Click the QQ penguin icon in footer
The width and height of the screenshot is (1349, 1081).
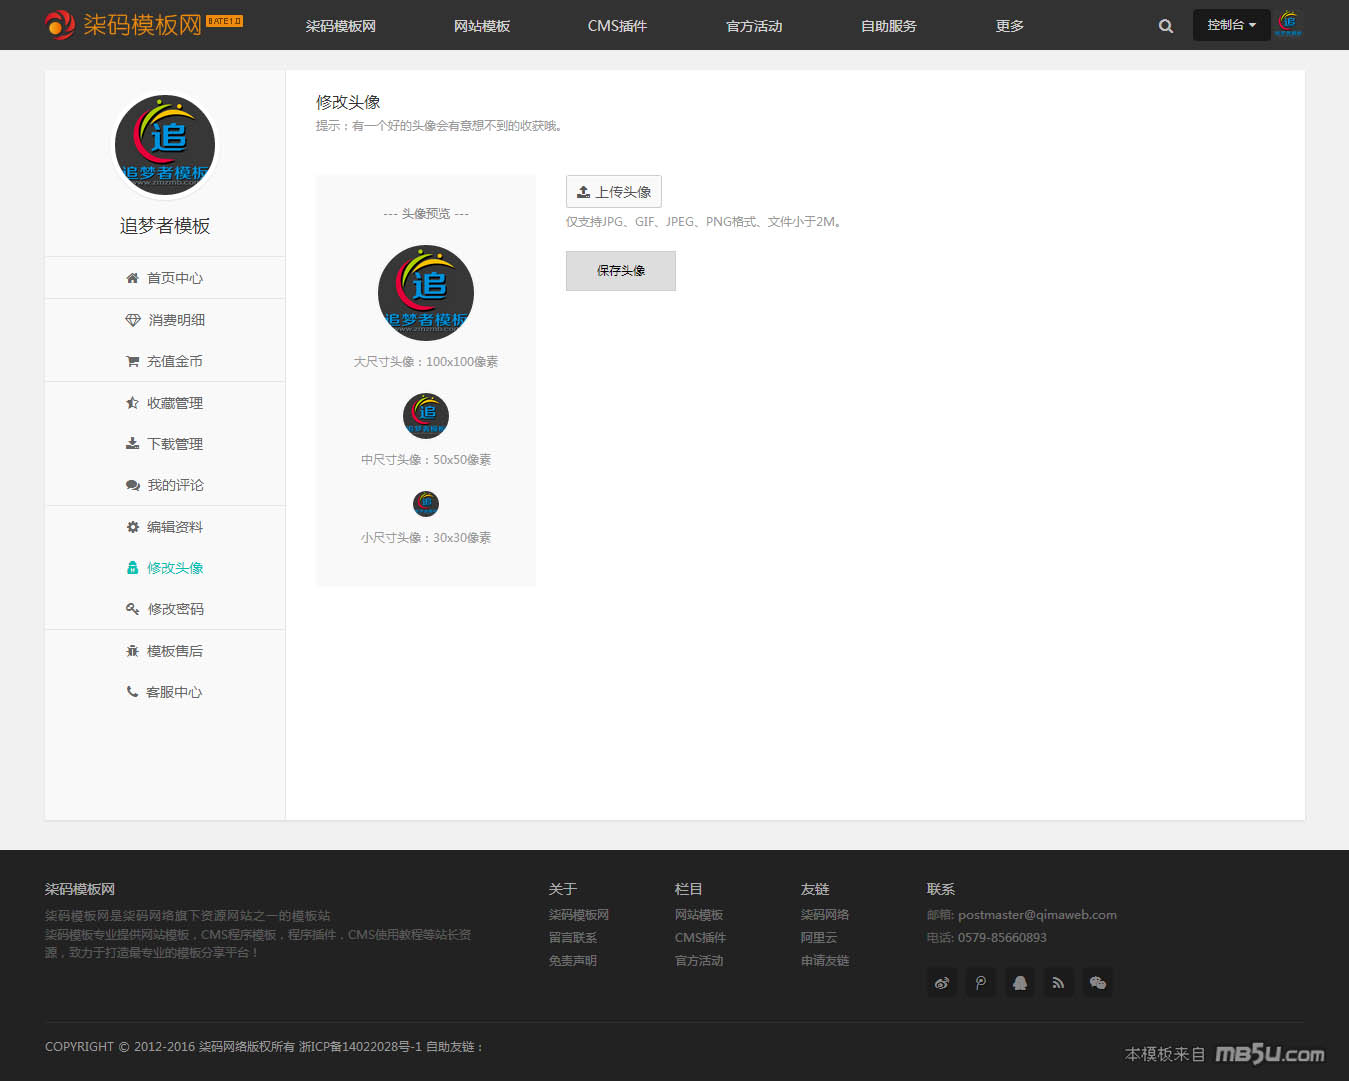coord(1019,983)
